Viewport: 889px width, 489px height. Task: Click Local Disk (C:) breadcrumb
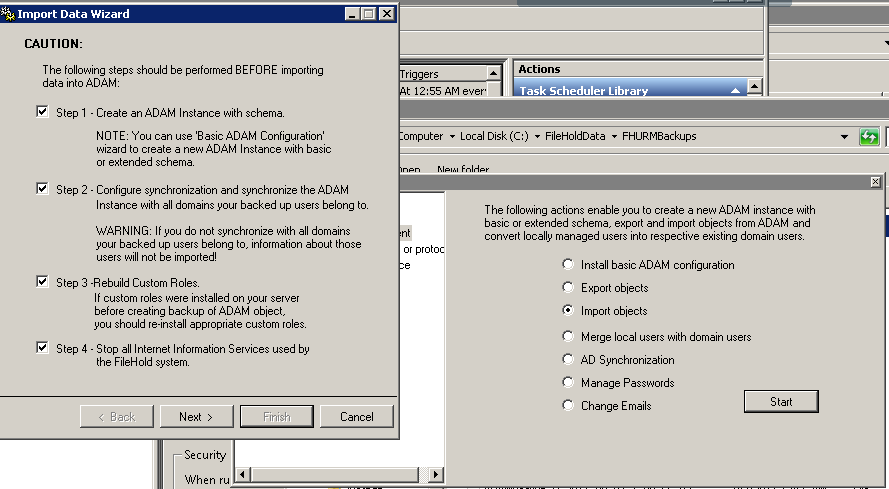[494, 136]
